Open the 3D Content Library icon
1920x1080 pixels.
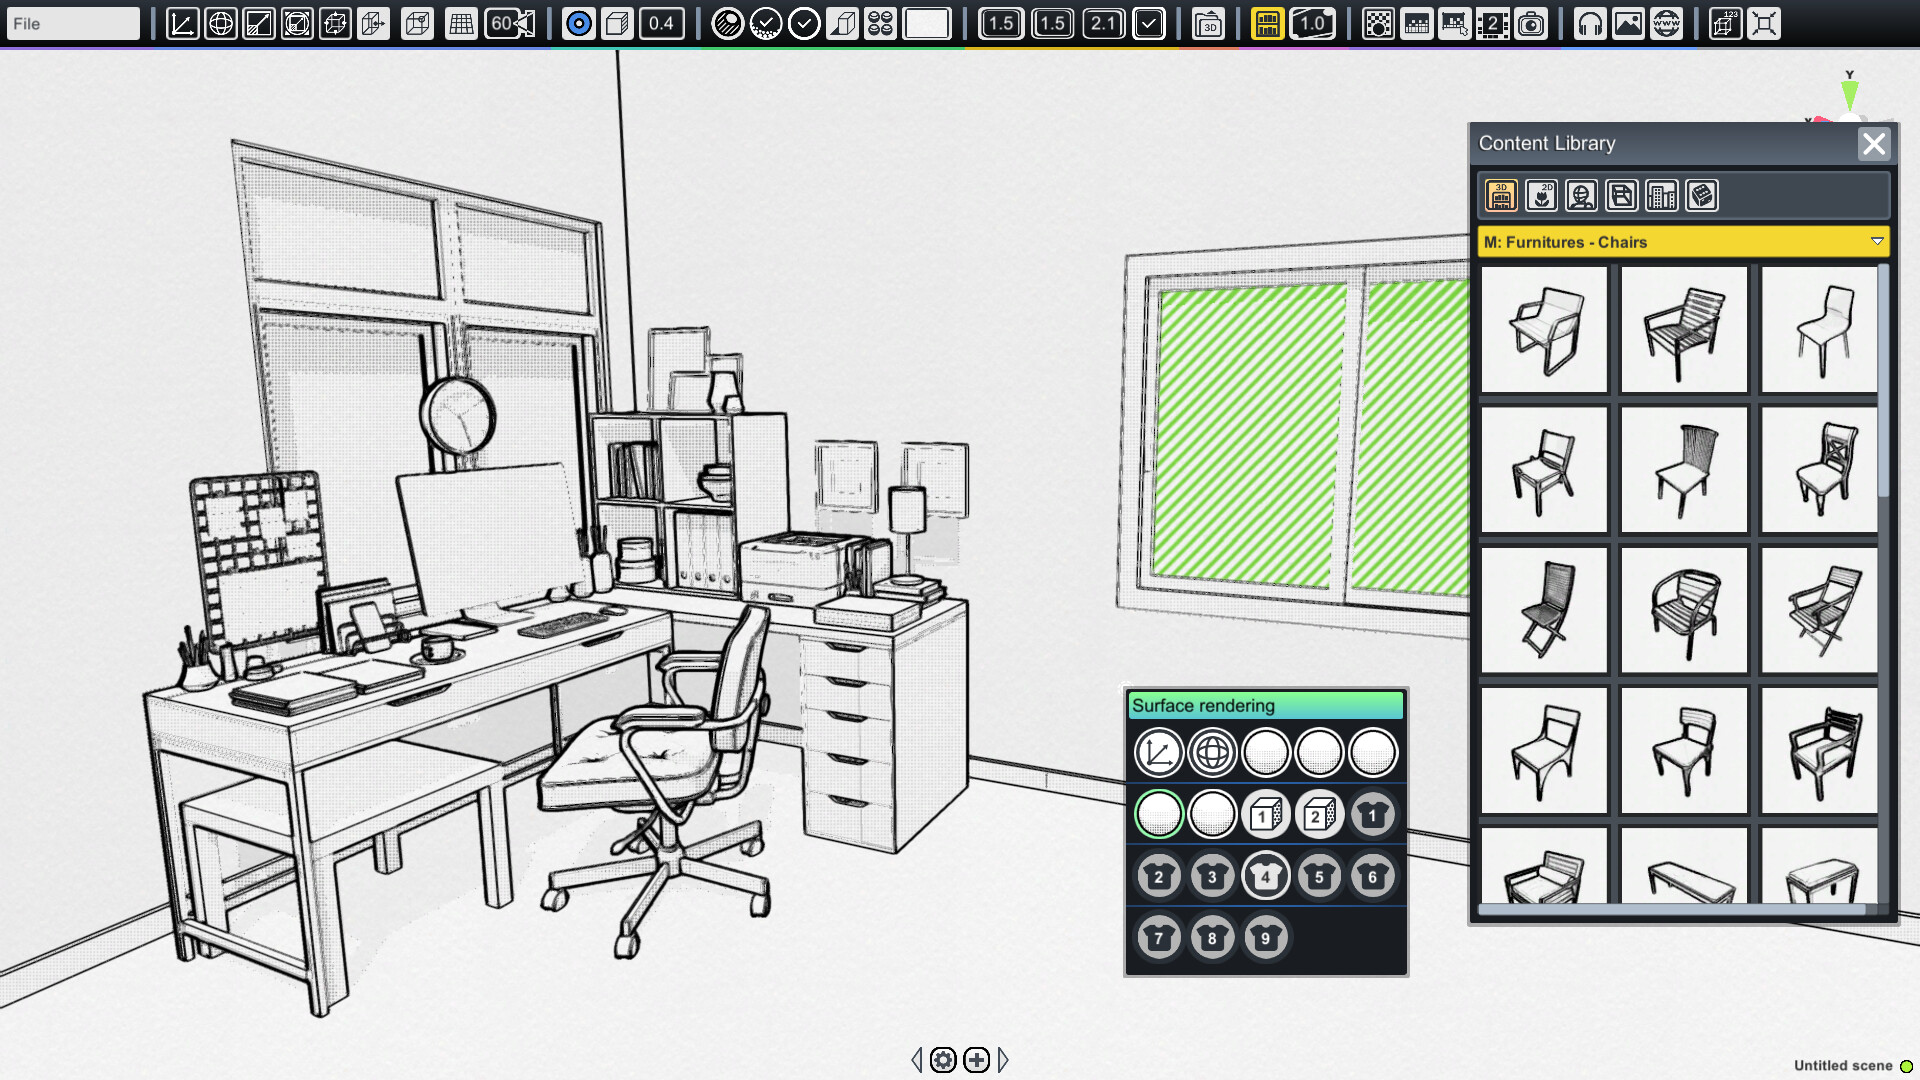1501,195
